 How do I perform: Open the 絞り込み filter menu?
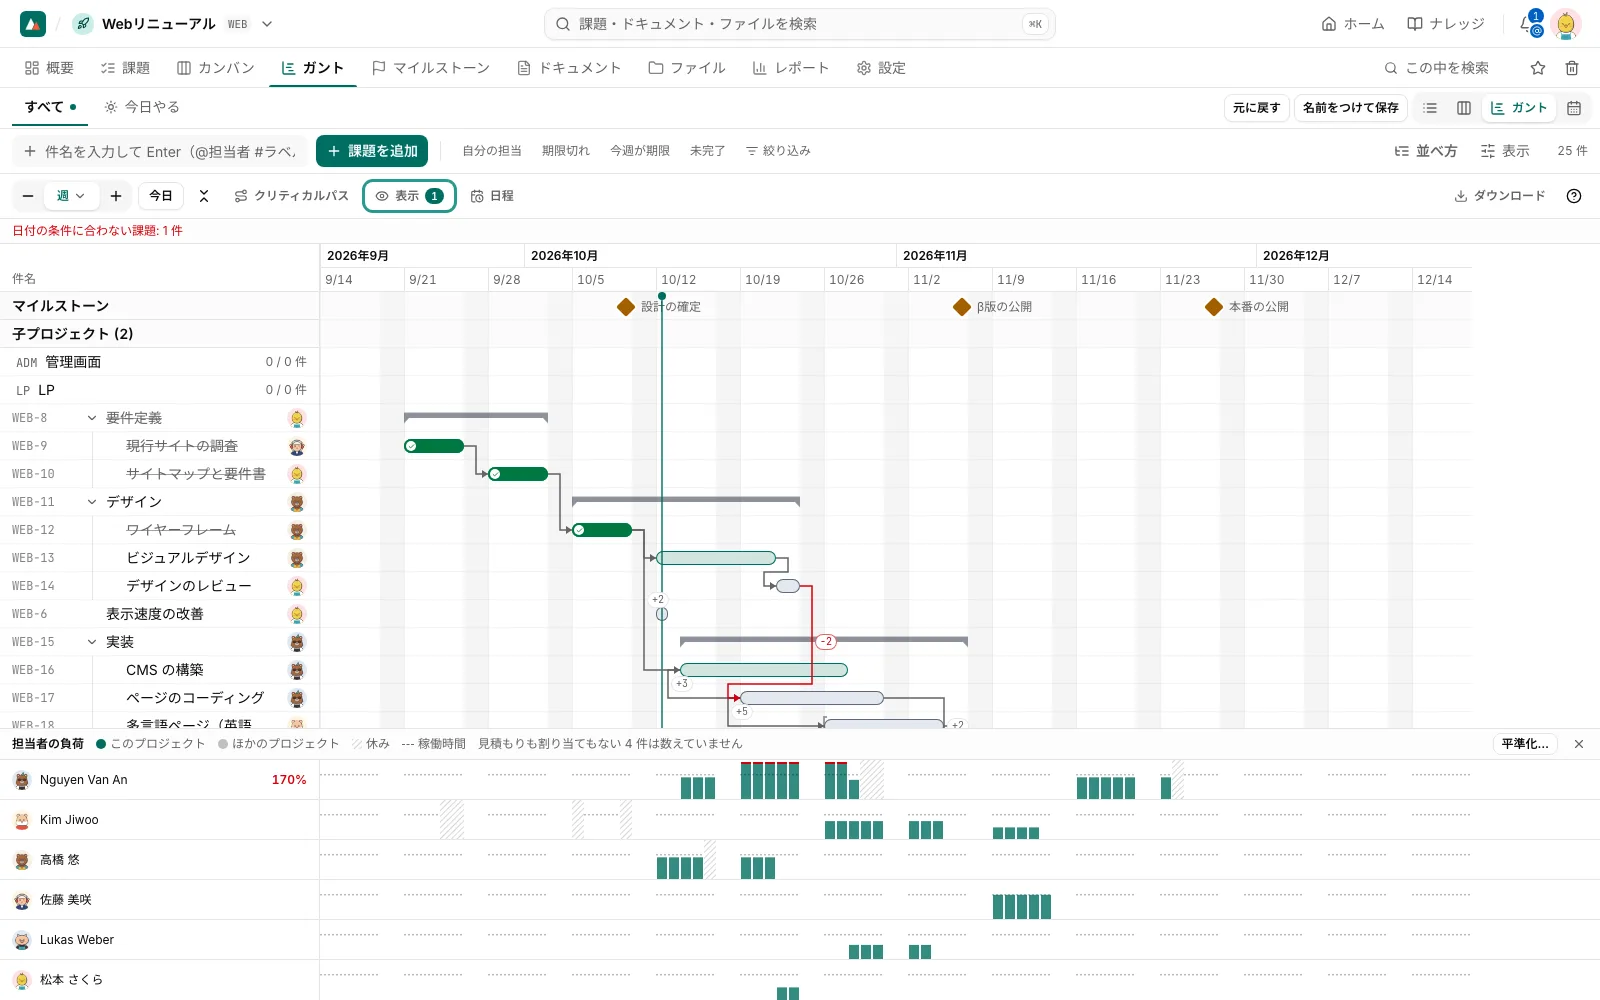point(778,151)
